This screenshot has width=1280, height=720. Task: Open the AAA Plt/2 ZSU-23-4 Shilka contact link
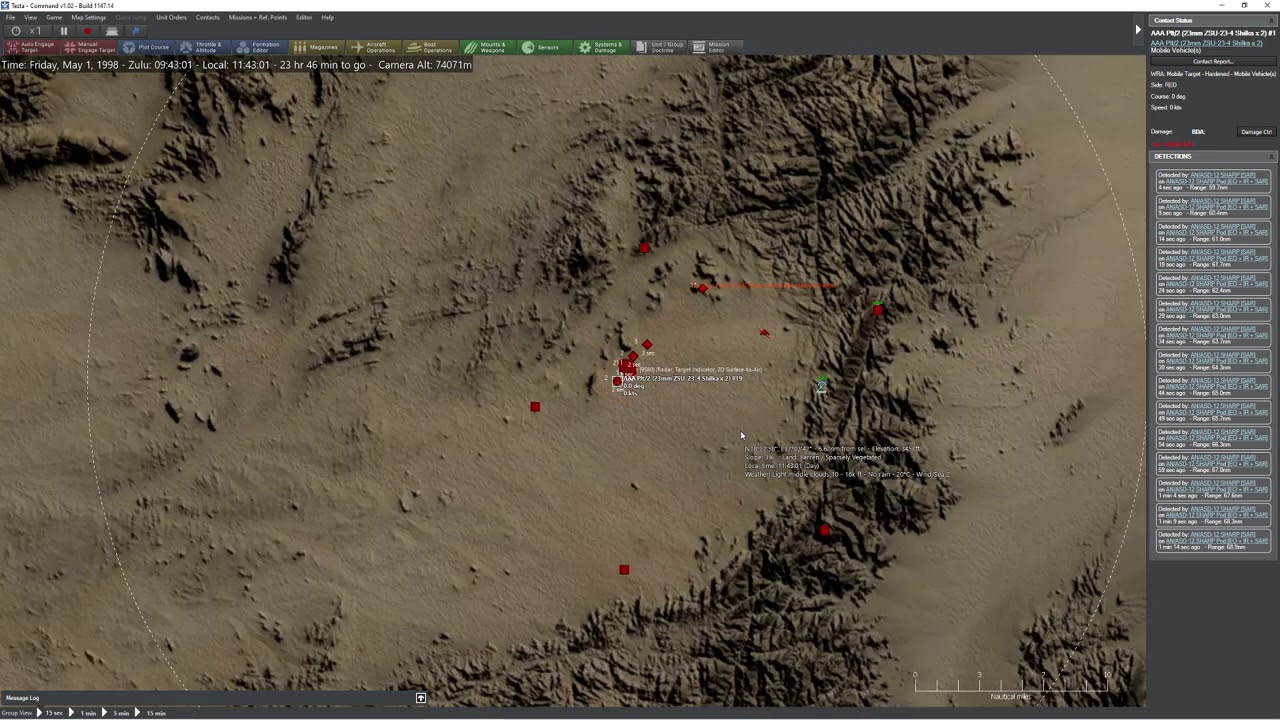[1206, 43]
